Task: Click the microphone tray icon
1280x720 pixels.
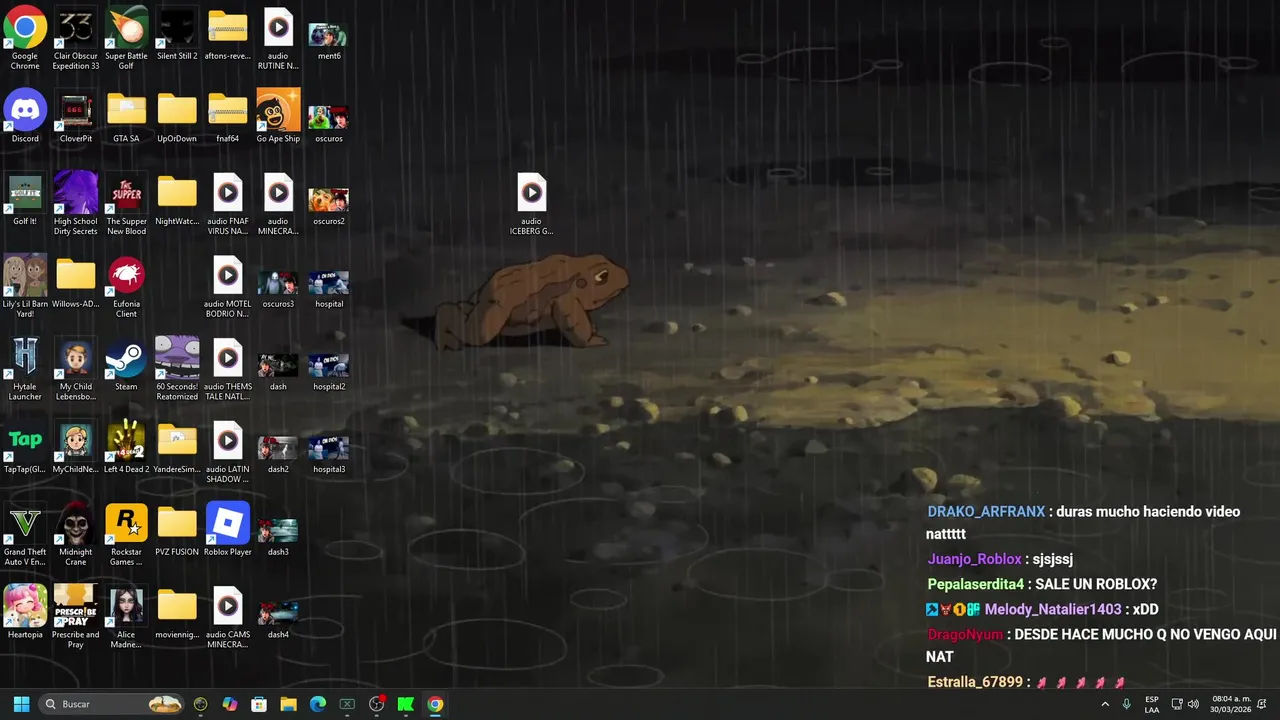Action: (x=1127, y=704)
